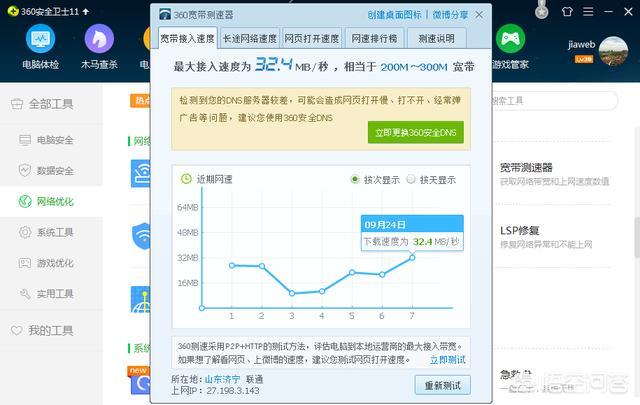Click the medal icon in title bar

542,10
